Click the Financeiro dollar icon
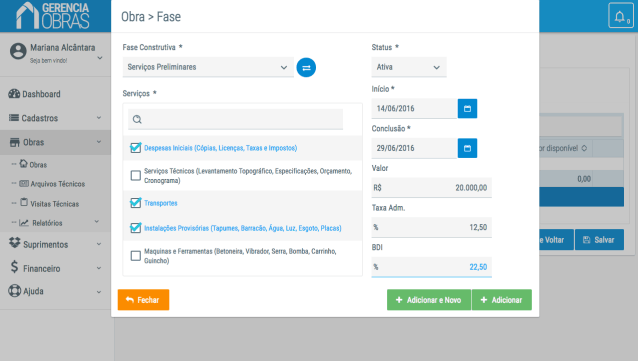This screenshot has width=638, height=361. 14,267
